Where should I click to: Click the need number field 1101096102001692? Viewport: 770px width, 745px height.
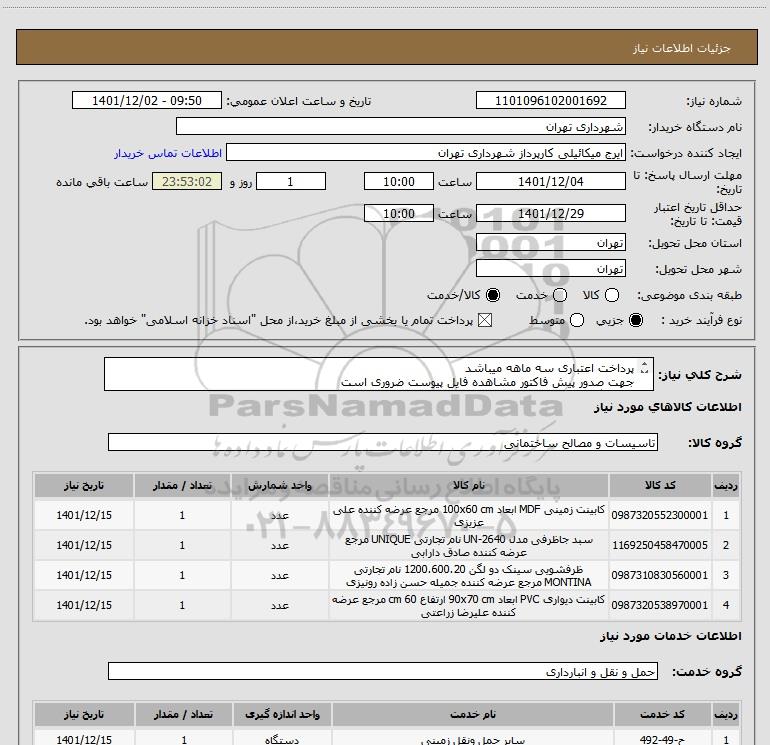point(550,100)
